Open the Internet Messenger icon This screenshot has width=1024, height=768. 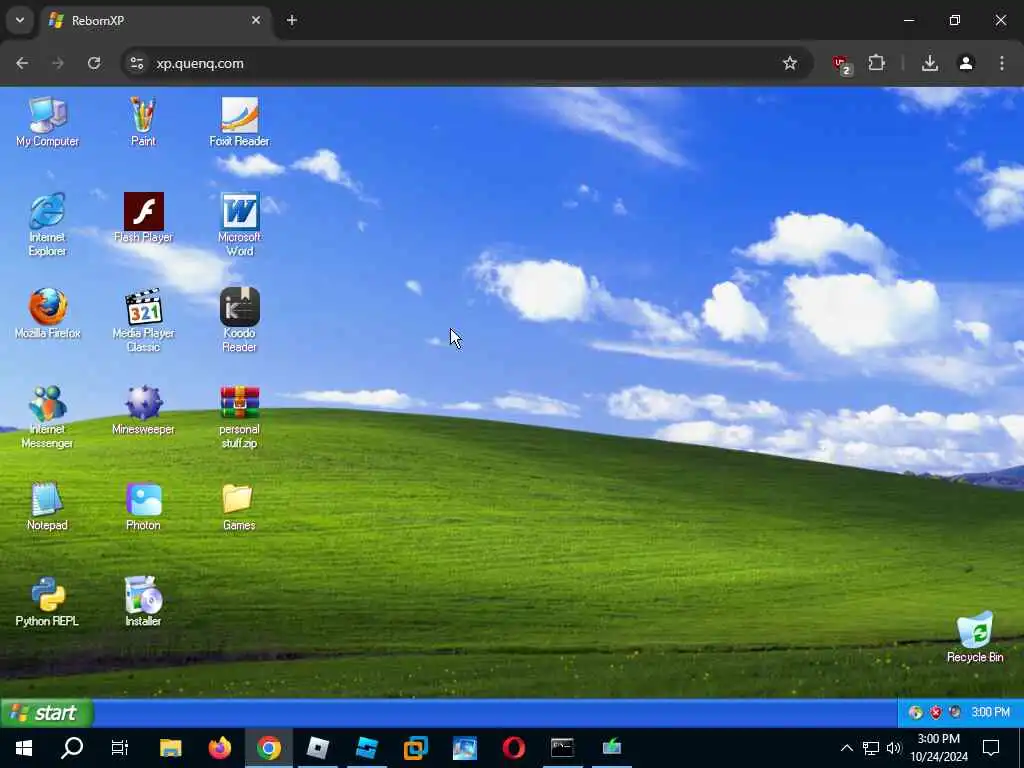click(47, 416)
